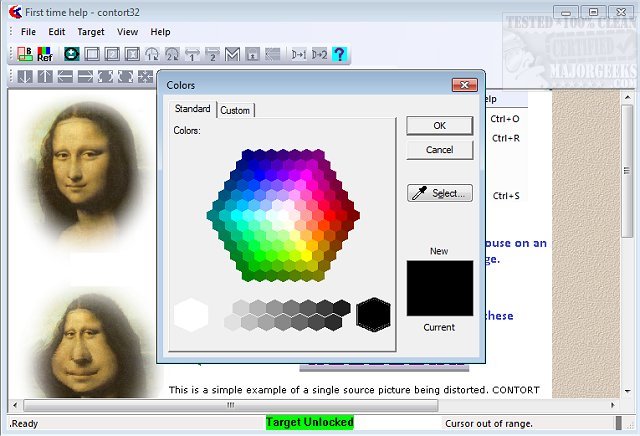Pick the bright yellow hexagon swatch
Image resolution: width=640 pixels, height=436 pixels.
307,256
